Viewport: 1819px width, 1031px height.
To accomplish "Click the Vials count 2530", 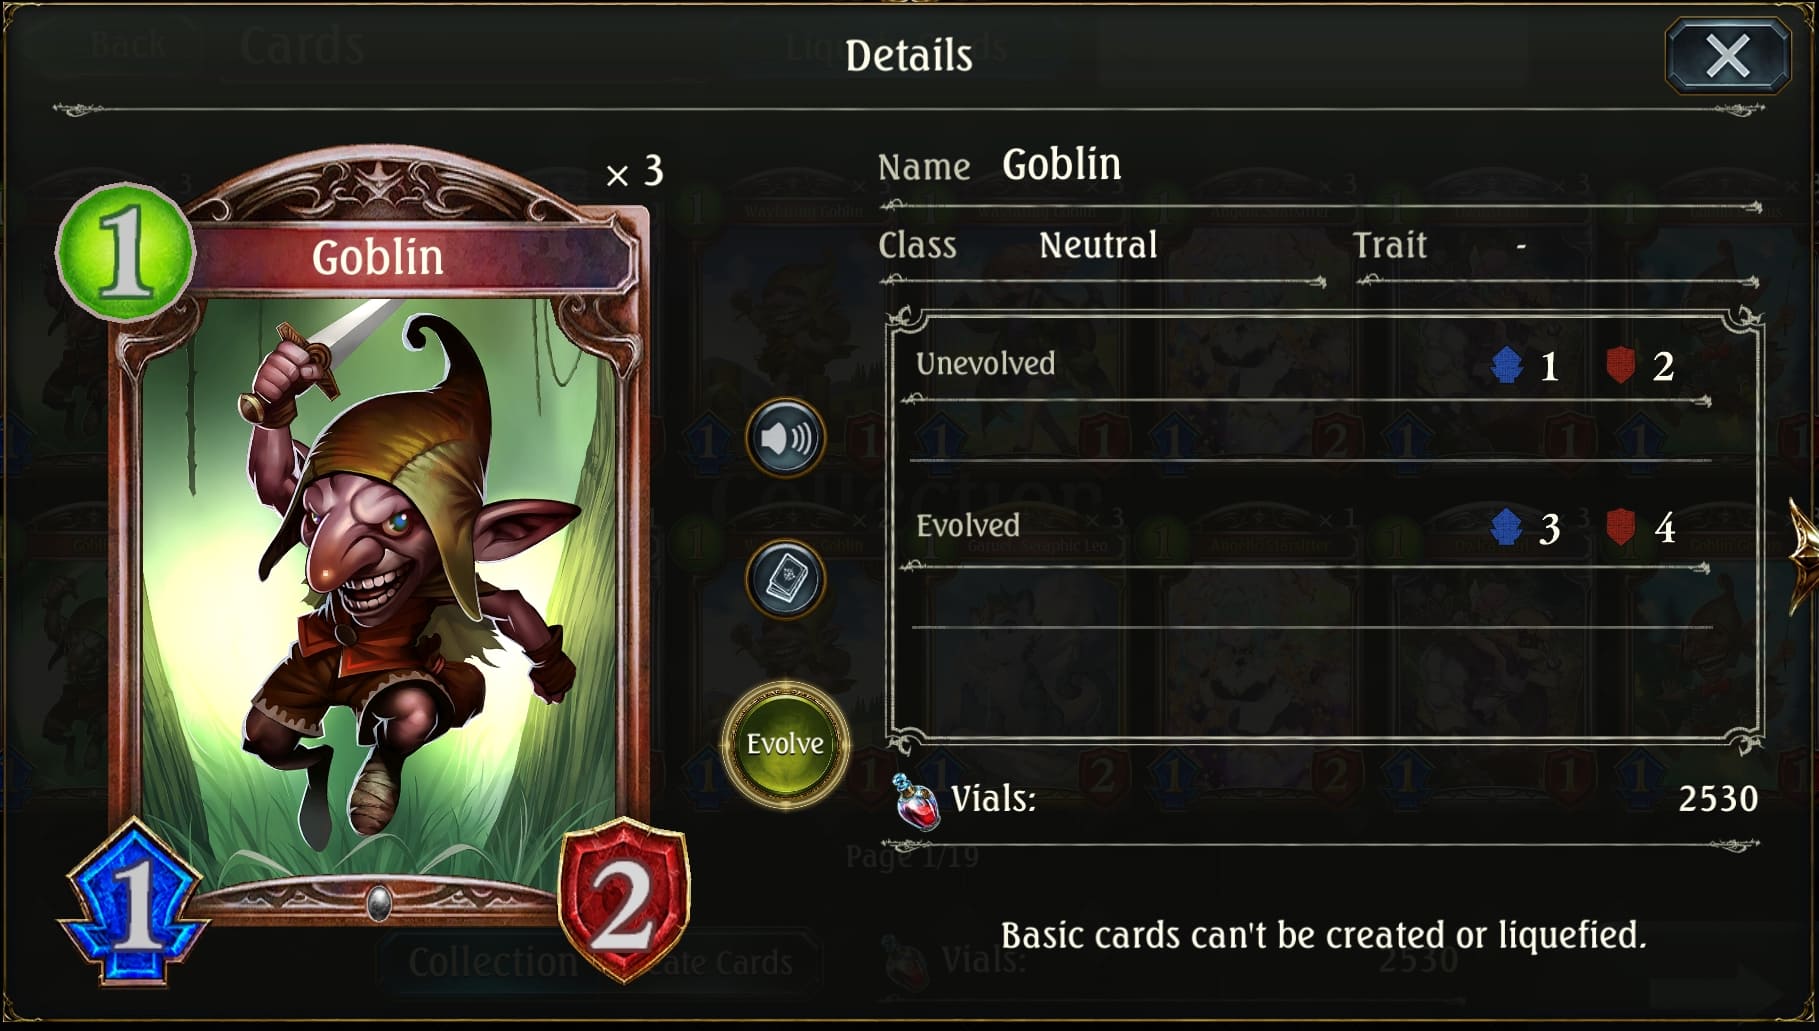I will coord(1718,799).
